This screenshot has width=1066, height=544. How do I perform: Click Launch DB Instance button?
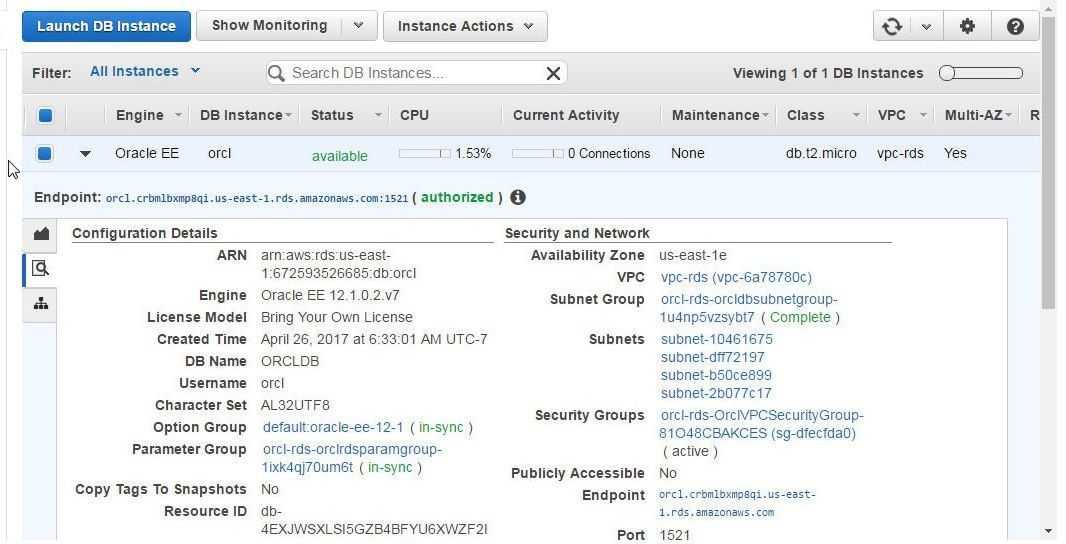coord(106,27)
